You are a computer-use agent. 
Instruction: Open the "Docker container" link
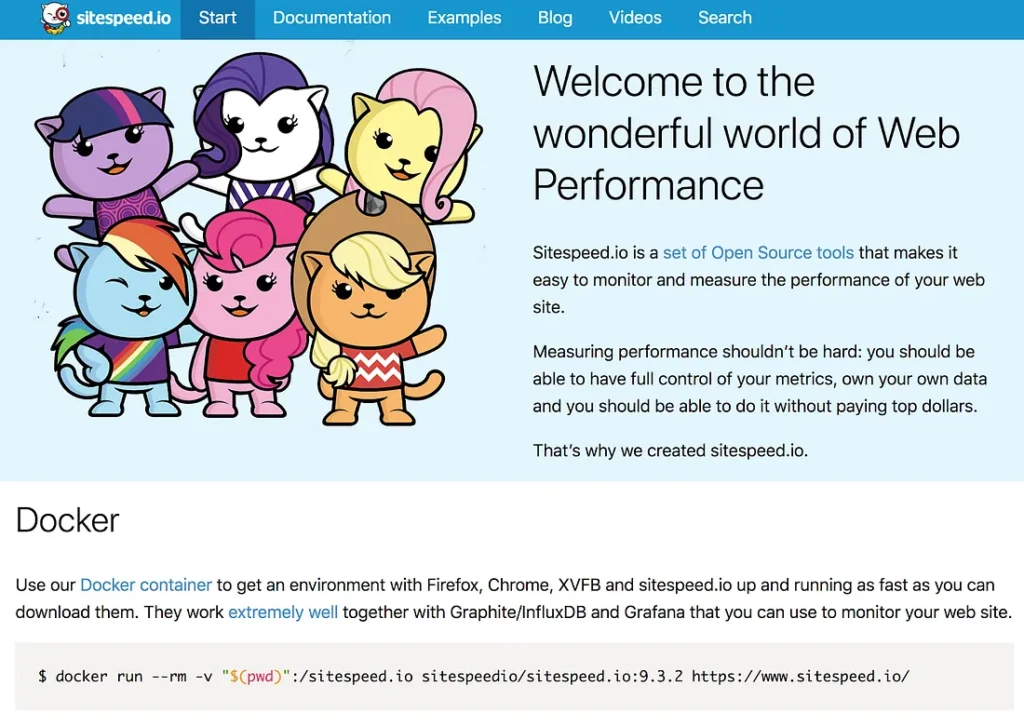[x=146, y=585]
